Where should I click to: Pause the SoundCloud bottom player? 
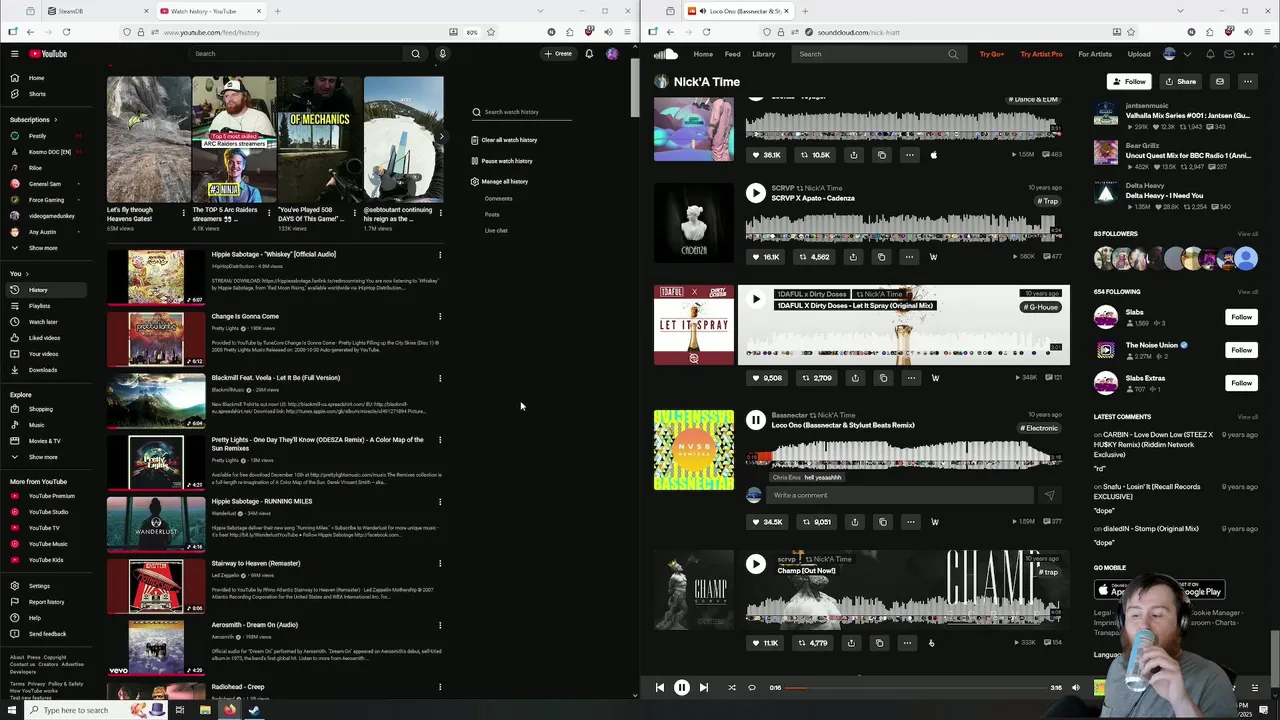pos(682,688)
